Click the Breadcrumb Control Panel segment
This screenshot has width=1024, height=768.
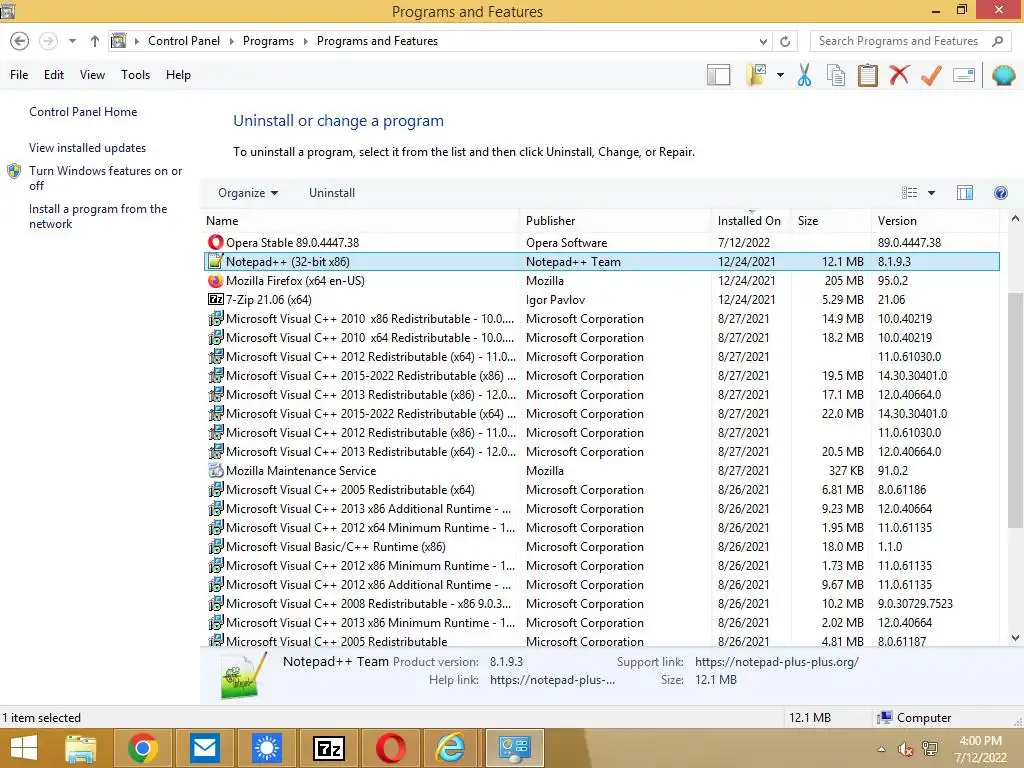[x=184, y=41]
